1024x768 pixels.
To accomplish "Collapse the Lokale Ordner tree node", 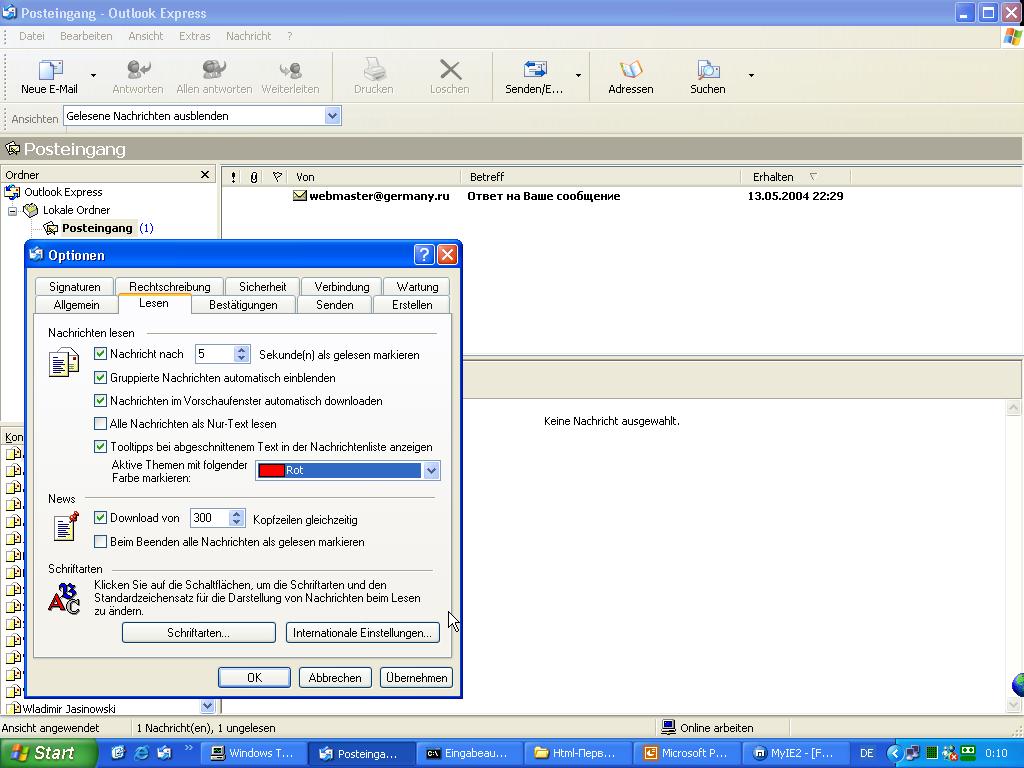I will click(12, 210).
